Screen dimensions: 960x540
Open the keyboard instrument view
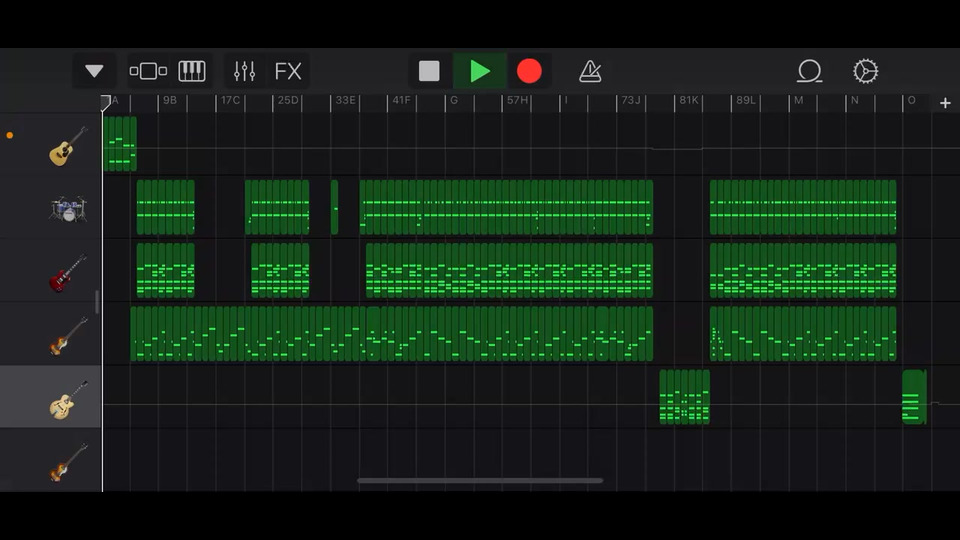coord(192,71)
